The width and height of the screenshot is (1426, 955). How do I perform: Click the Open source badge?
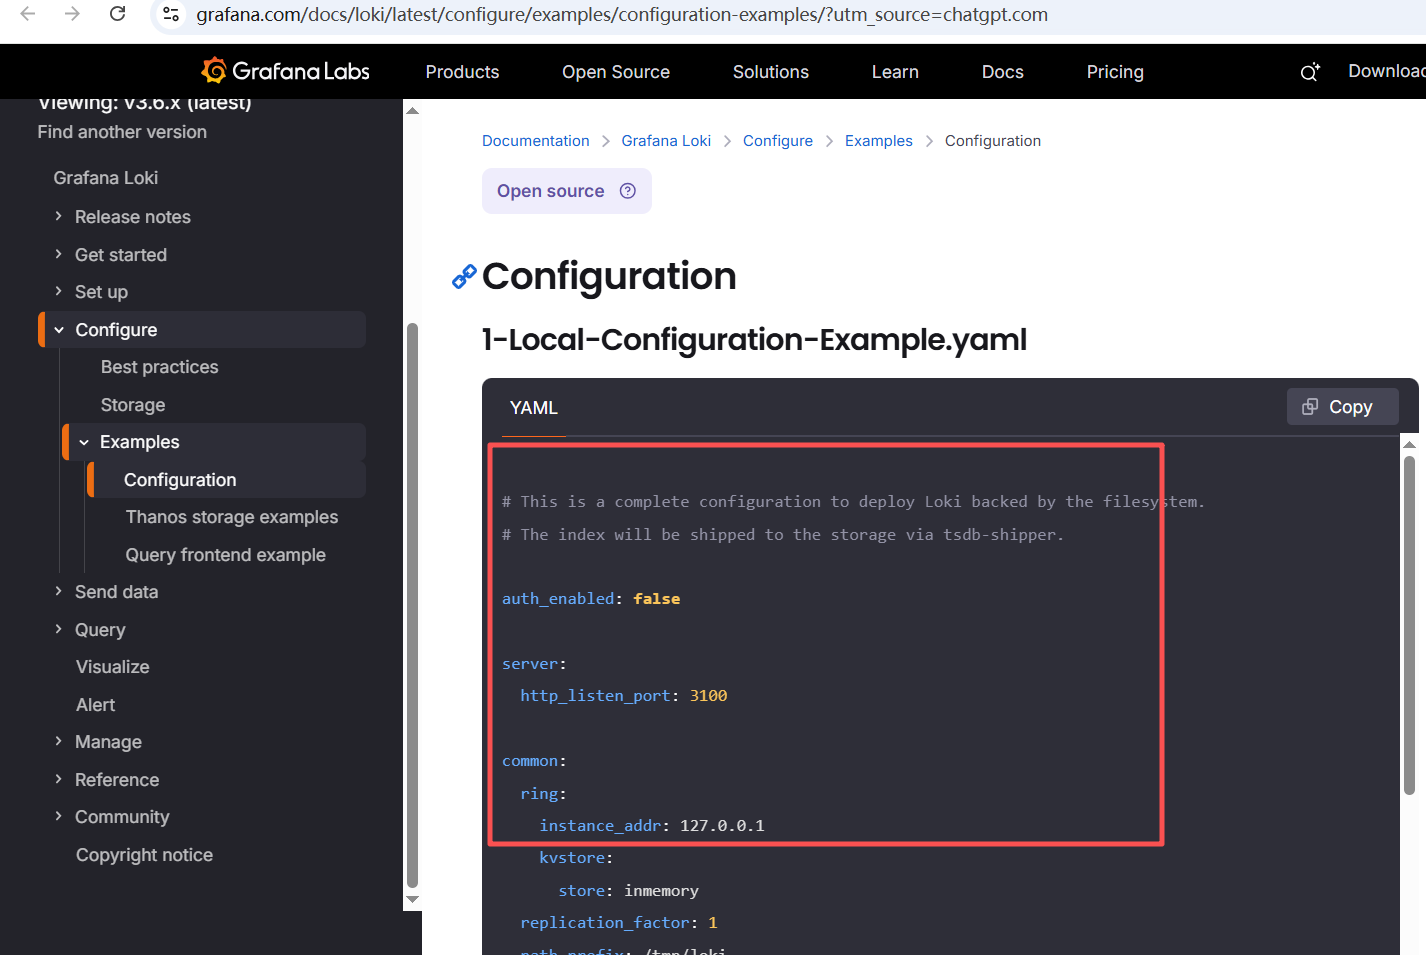tap(567, 191)
